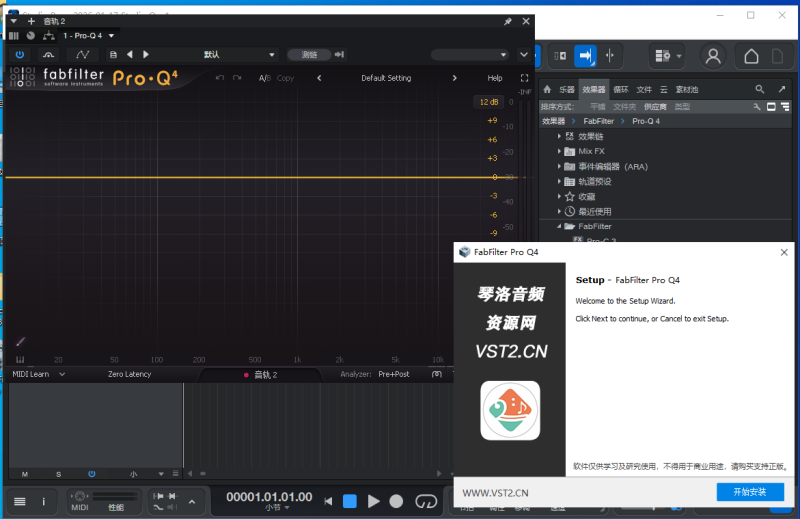
Task: Open the hamburger menu icon in the transport bar
Action: pyautogui.click(x=20, y=502)
